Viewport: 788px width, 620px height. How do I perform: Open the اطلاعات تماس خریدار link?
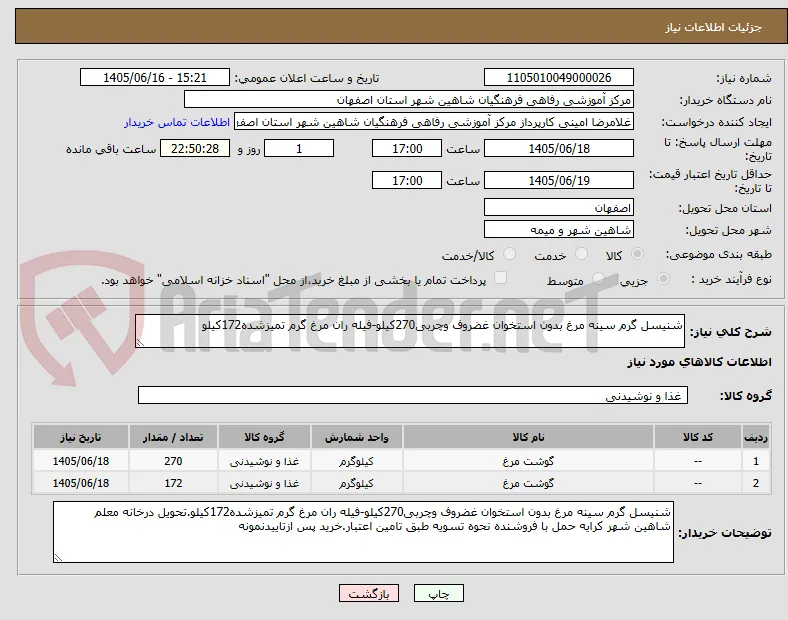177,122
